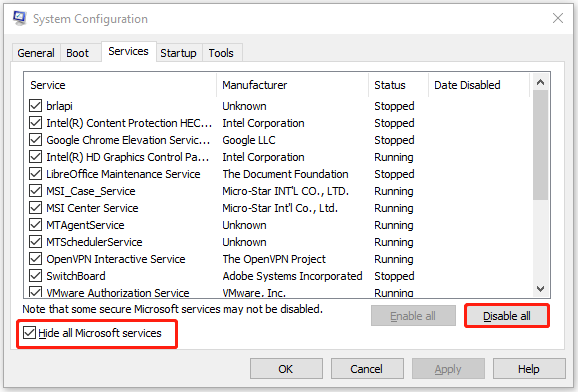This screenshot has width=578, height=392.
Task: Toggle Intel(R) Content Protection HEC checkbox
Action: 35,123
